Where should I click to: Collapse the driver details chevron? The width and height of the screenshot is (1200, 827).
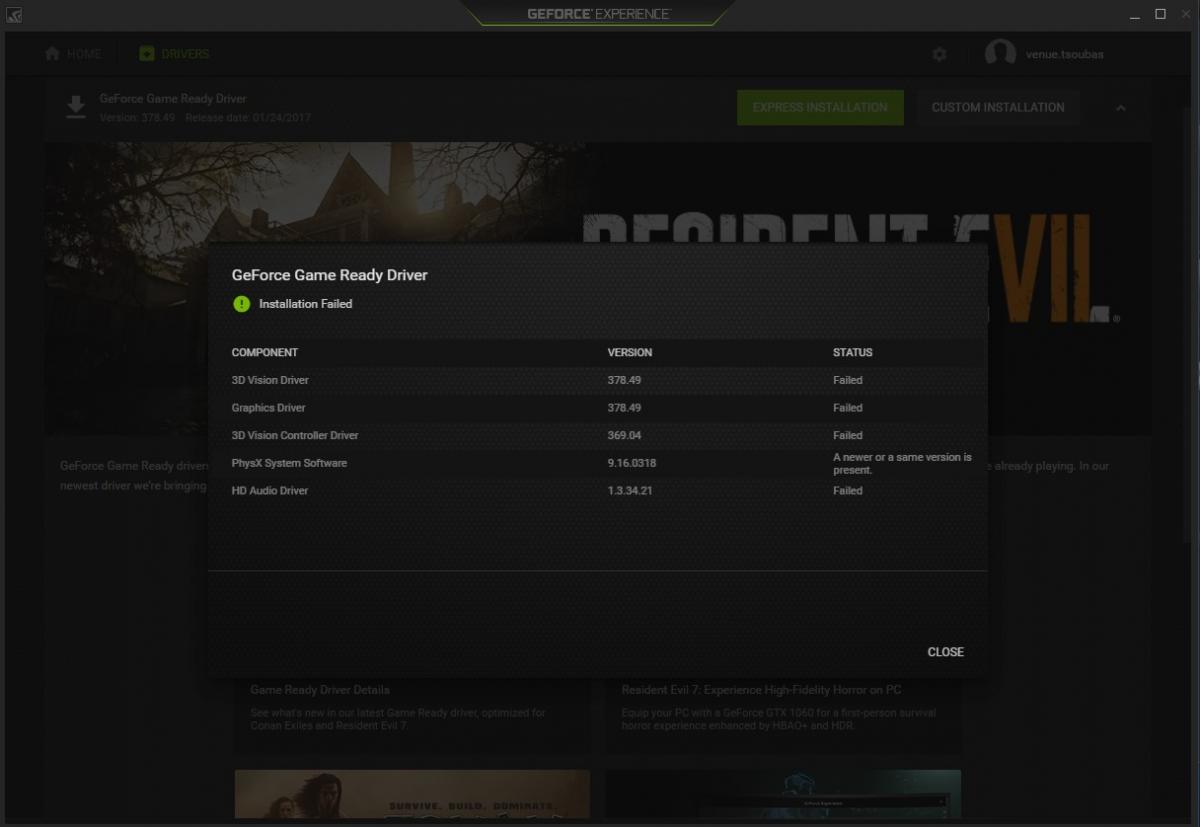pyautogui.click(x=1120, y=108)
